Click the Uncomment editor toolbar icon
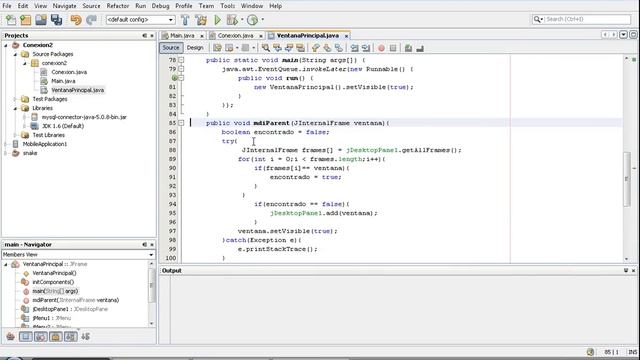The image size is (640, 360). tap(420, 48)
